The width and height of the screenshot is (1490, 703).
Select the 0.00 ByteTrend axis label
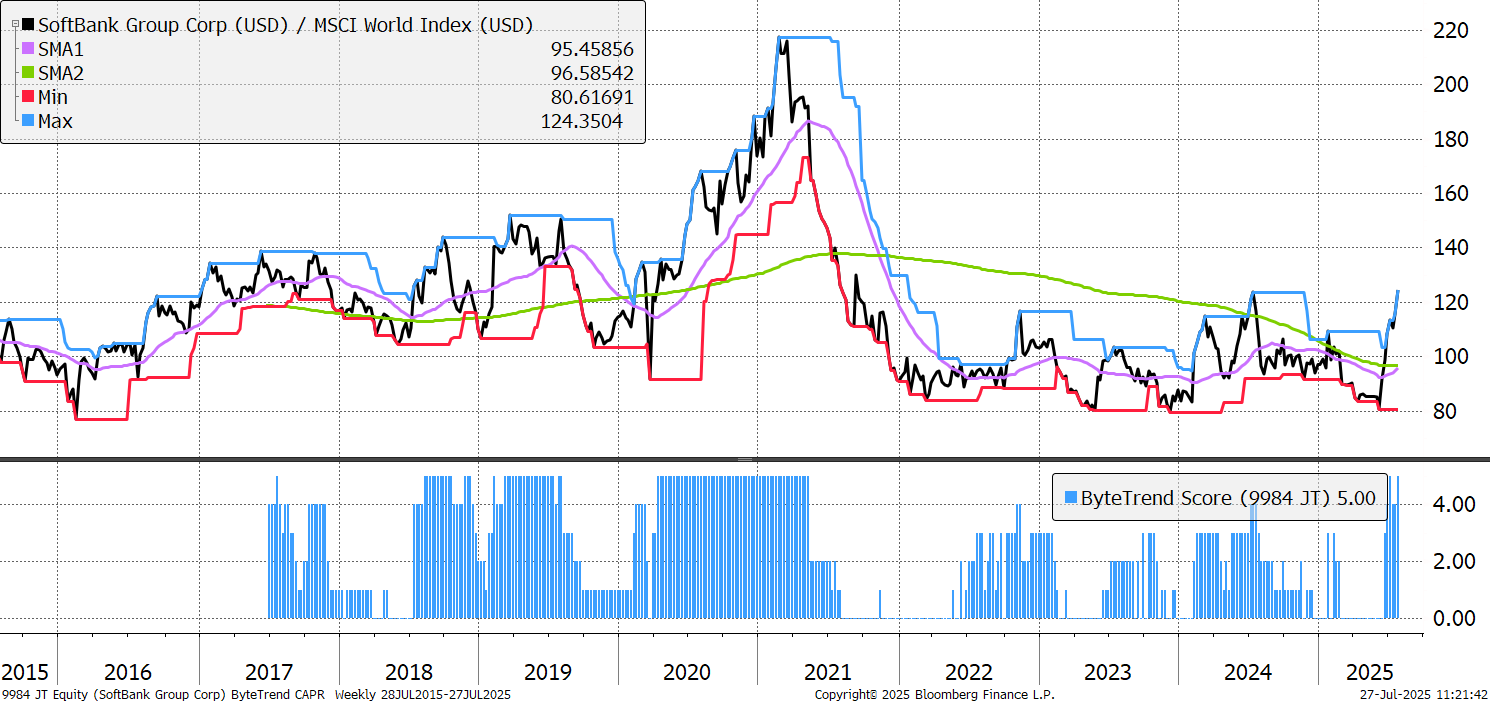pyautogui.click(x=1455, y=618)
